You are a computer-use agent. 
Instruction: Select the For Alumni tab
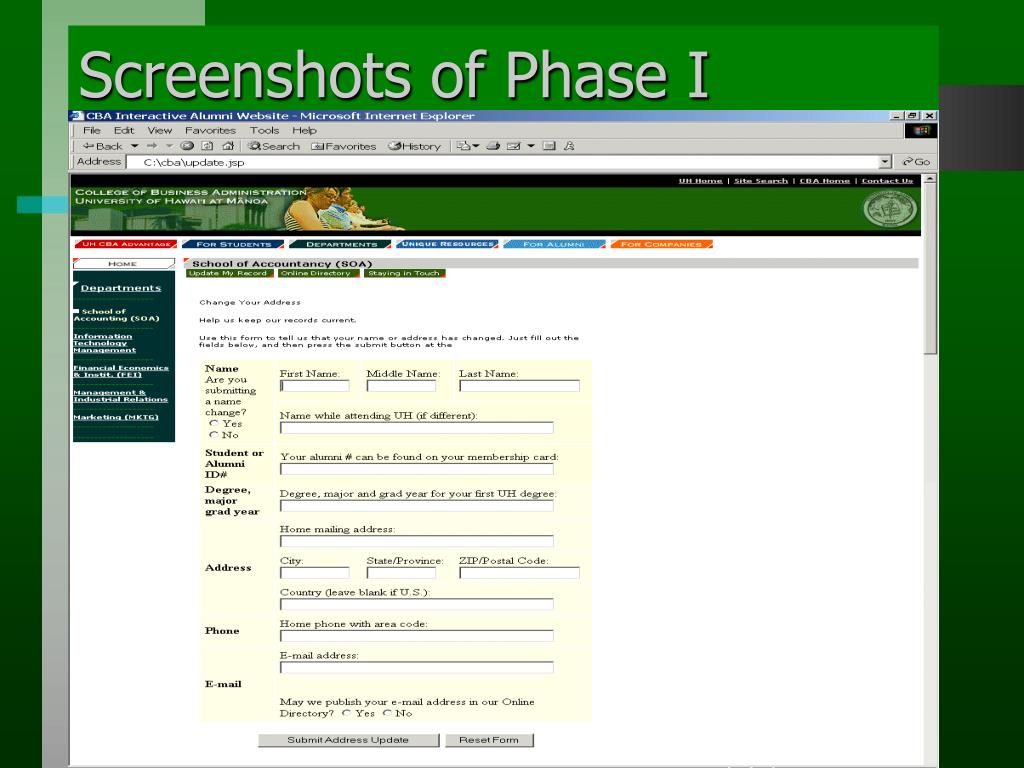[554, 244]
